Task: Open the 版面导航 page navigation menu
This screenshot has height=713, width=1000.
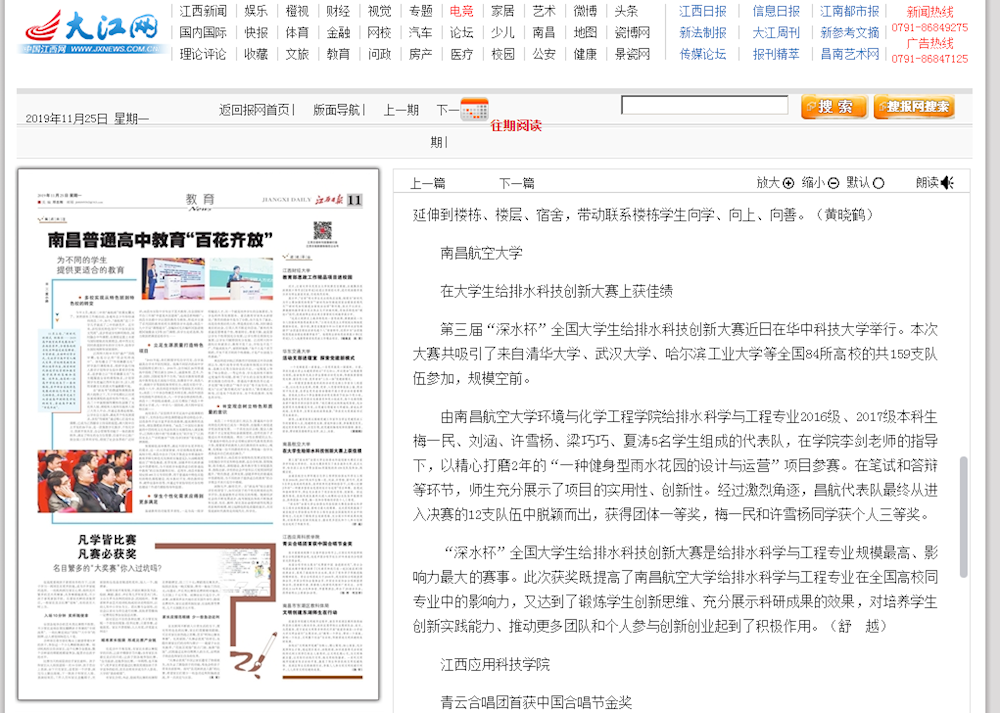Action: point(337,110)
